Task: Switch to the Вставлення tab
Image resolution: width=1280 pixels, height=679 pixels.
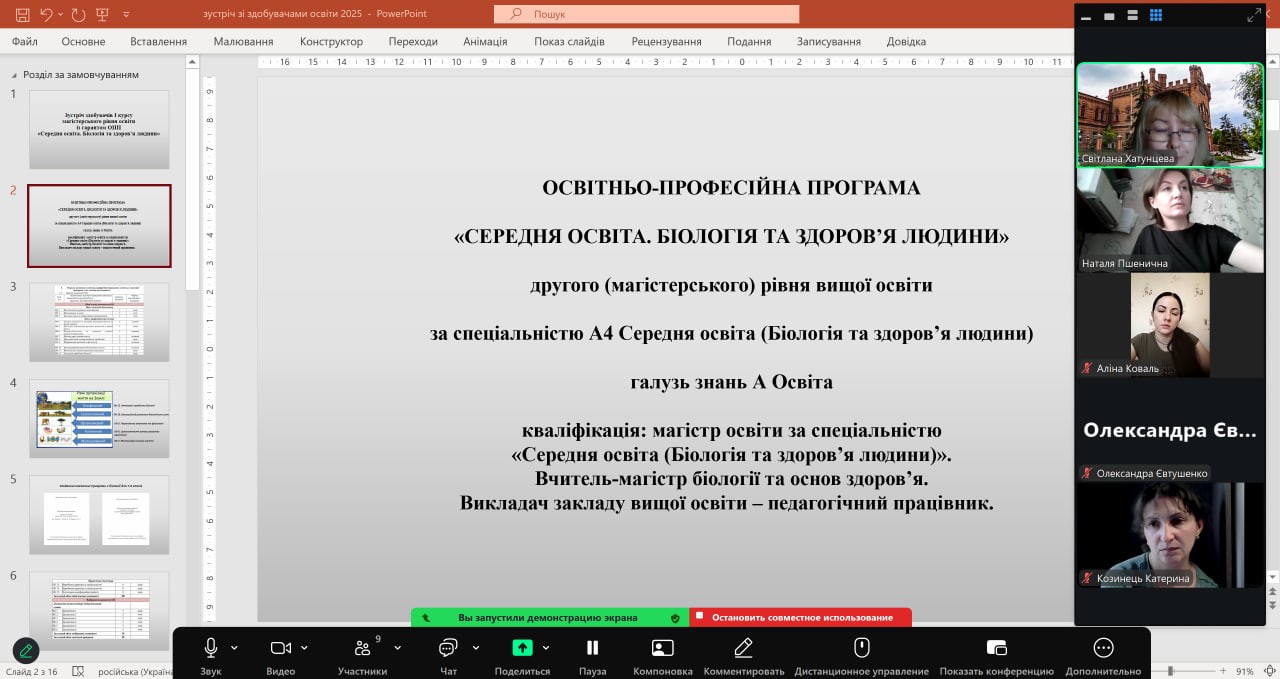Action: coord(158,41)
